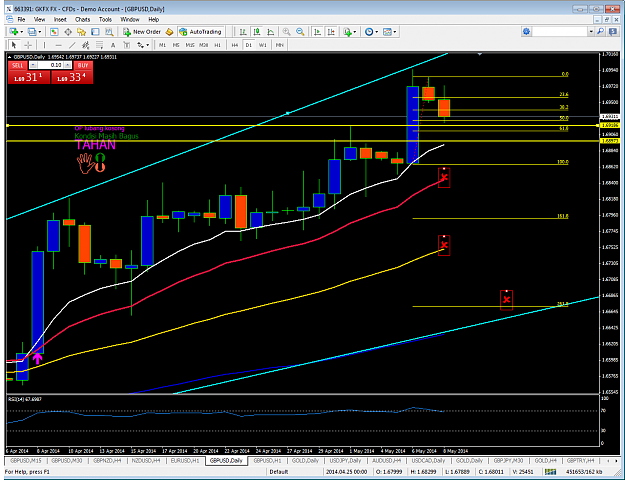This screenshot has height=480, width=625.
Task: Open the File menu
Action: pyautogui.click(x=21, y=19)
